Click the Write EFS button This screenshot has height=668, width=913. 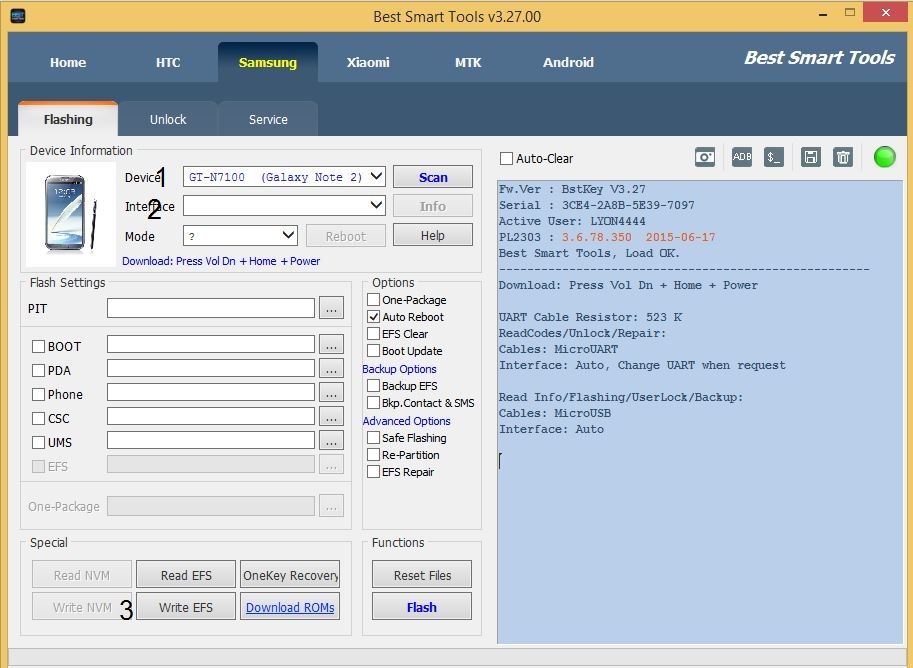coord(186,607)
